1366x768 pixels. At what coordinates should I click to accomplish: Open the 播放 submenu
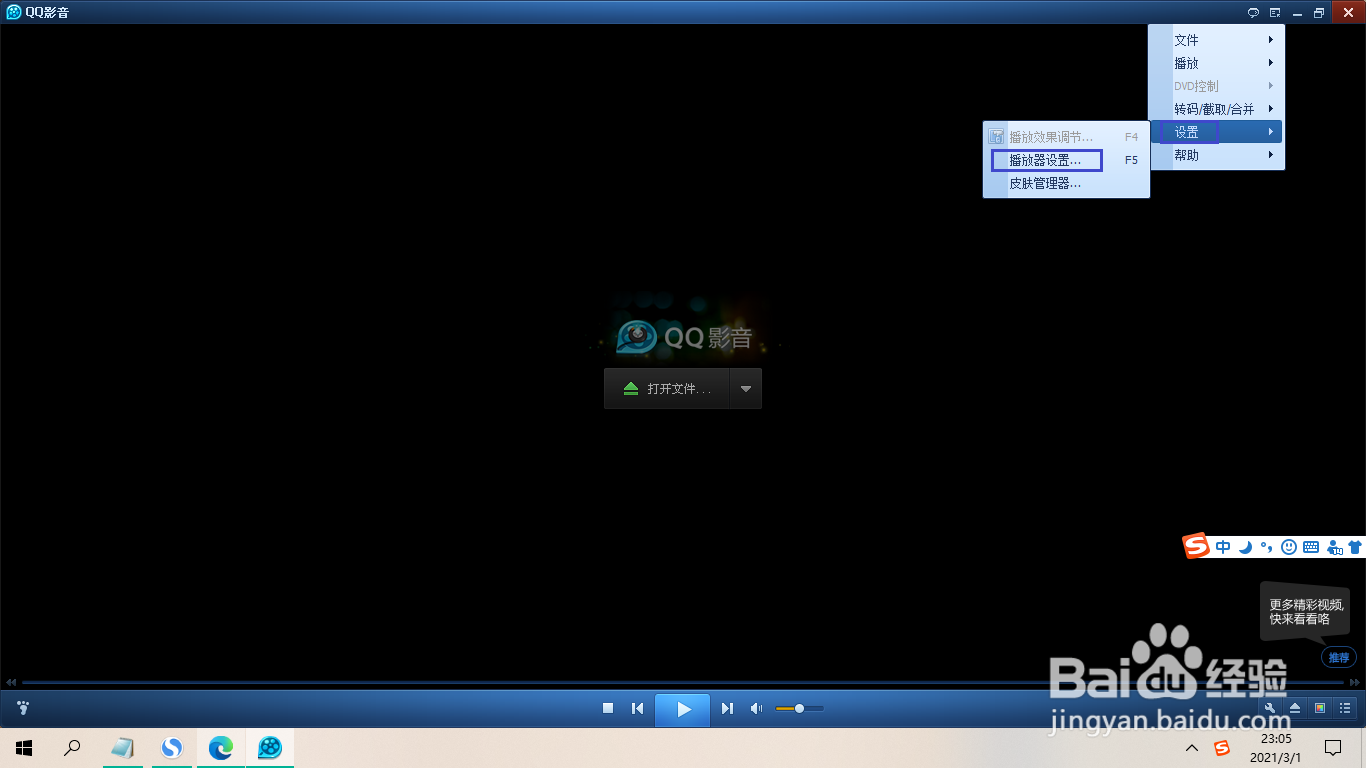pos(1217,63)
